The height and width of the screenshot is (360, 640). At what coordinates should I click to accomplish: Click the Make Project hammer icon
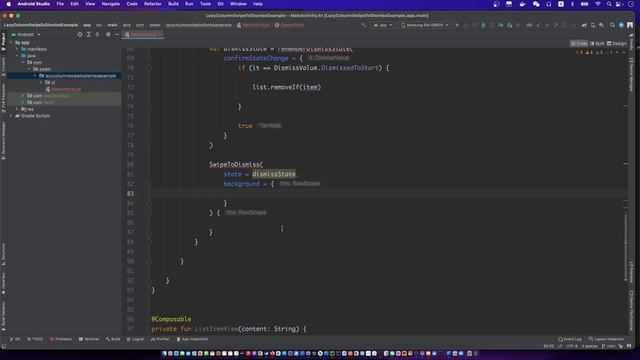click(x=364, y=25)
